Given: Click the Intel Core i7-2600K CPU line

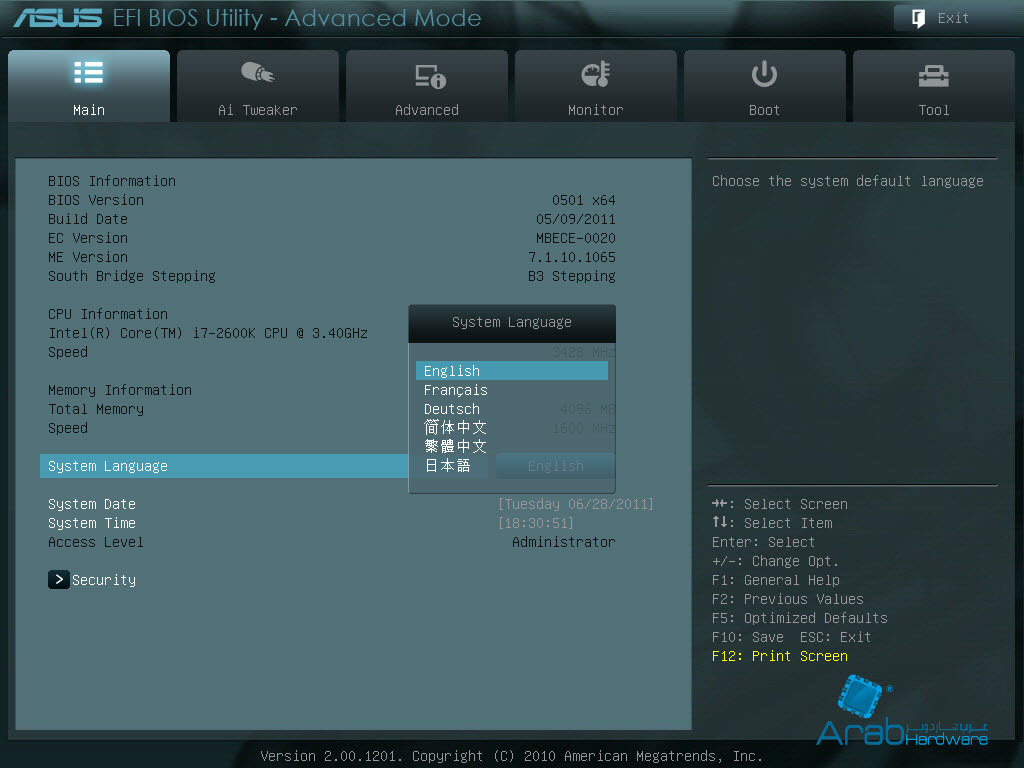Looking at the screenshot, I should pyautogui.click(x=208, y=333).
